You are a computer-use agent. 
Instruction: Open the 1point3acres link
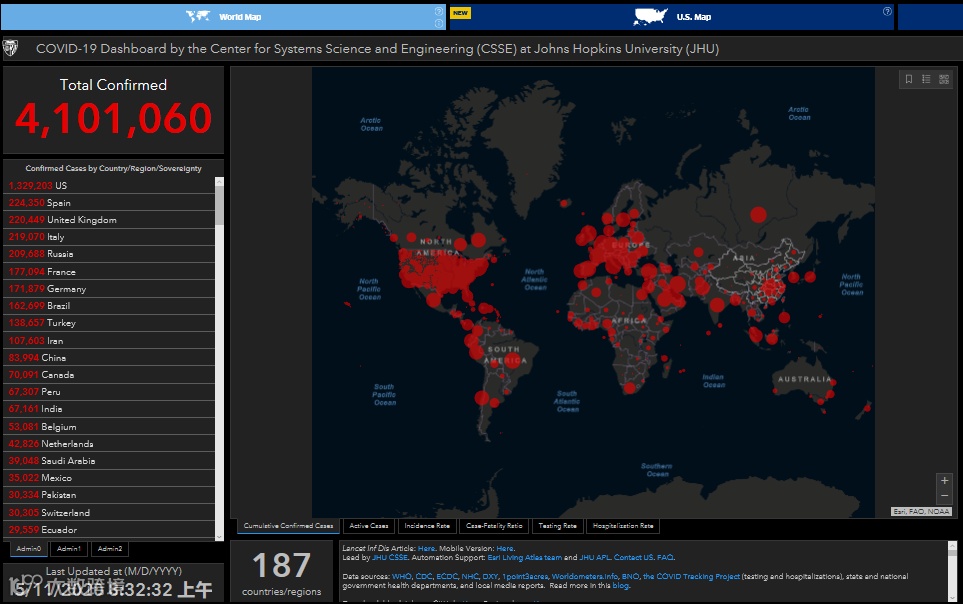[524, 576]
